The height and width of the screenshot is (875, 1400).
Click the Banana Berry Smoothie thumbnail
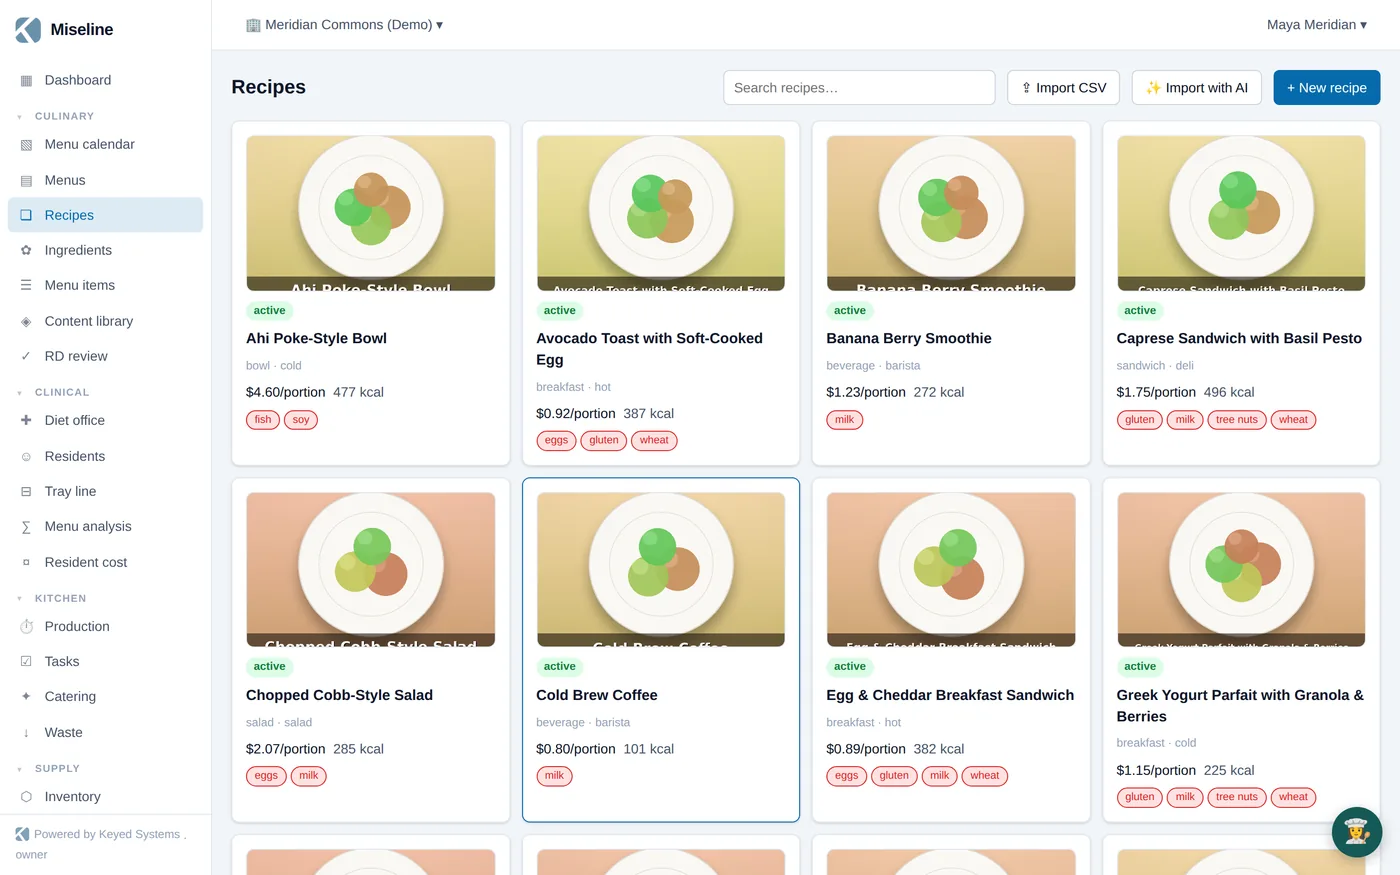click(x=951, y=213)
